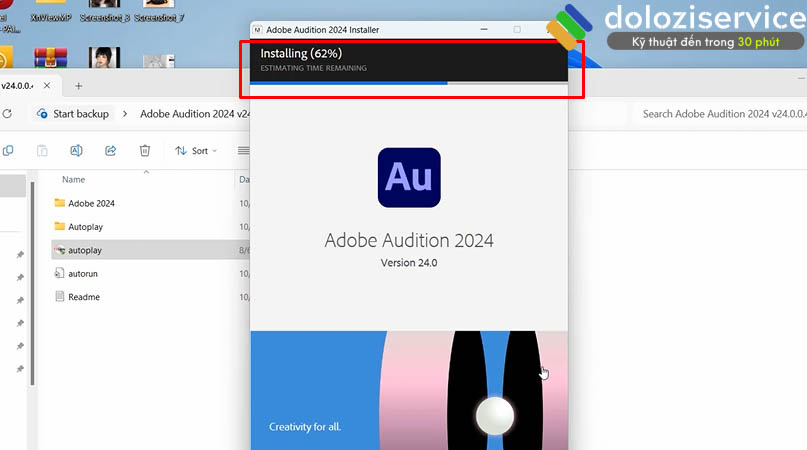Add a new File Explorer tab
This screenshot has width=807, height=450.
[x=78, y=86]
